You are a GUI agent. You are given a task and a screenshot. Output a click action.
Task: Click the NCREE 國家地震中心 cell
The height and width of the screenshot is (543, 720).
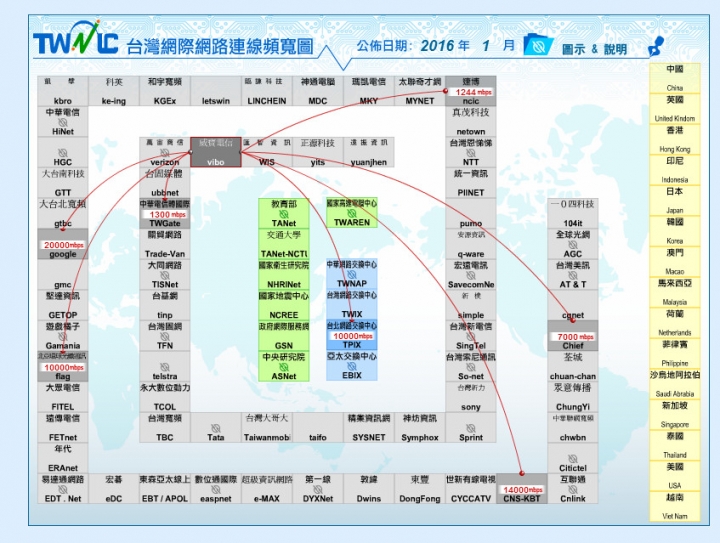[x=284, y=305]
